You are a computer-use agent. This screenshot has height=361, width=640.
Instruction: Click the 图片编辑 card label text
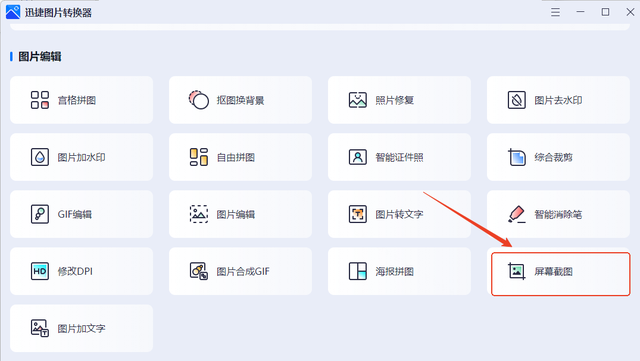[x=236, y=214]
